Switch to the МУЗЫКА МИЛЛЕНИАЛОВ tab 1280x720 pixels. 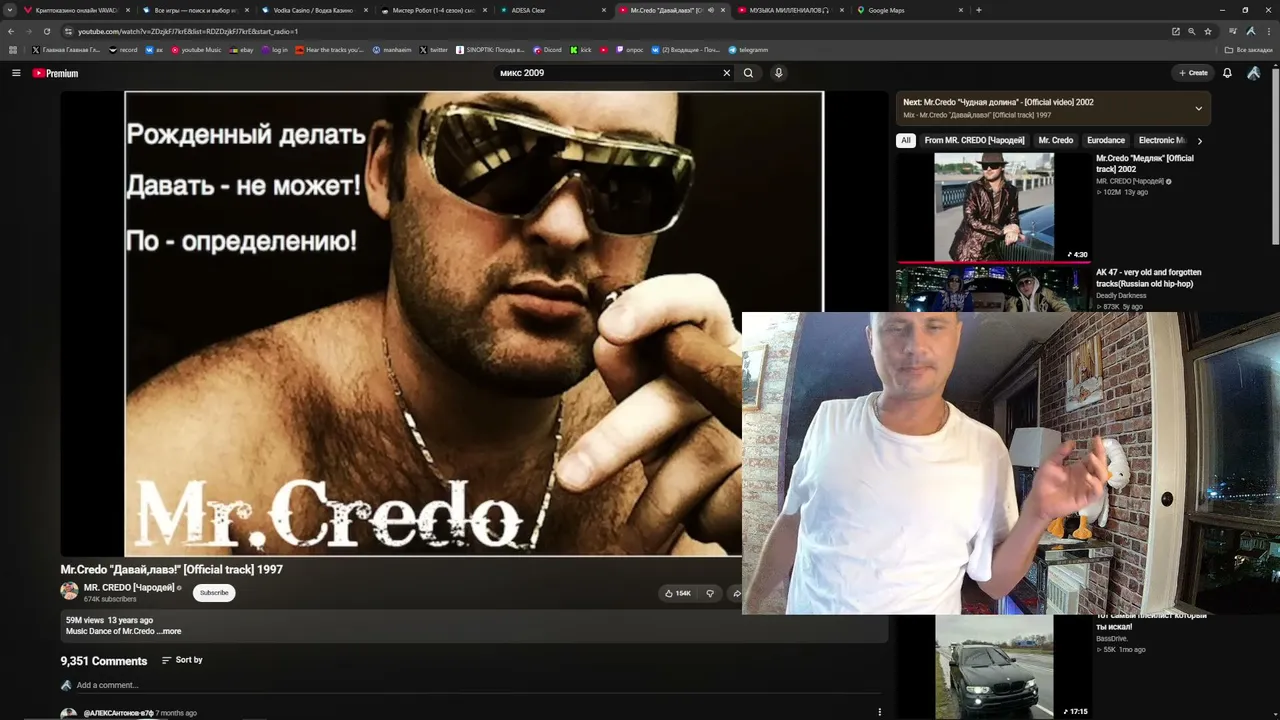pos(789,10)
